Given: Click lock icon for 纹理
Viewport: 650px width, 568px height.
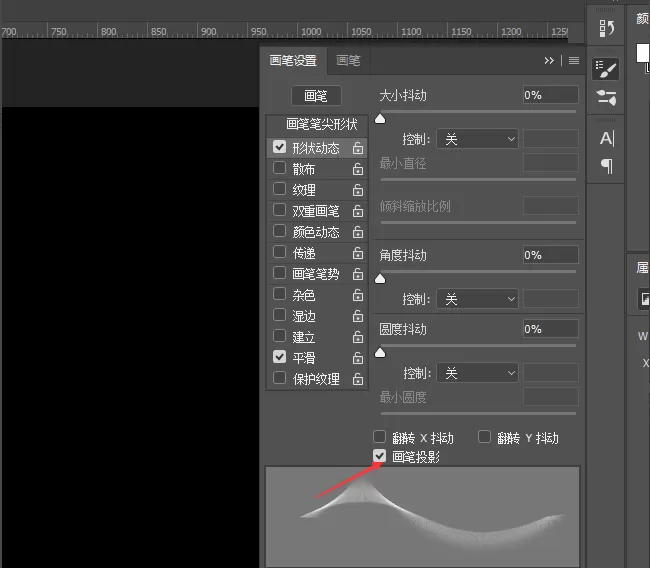Looking at the screenshot, I should pyautogui.click(x=358, y=190).
